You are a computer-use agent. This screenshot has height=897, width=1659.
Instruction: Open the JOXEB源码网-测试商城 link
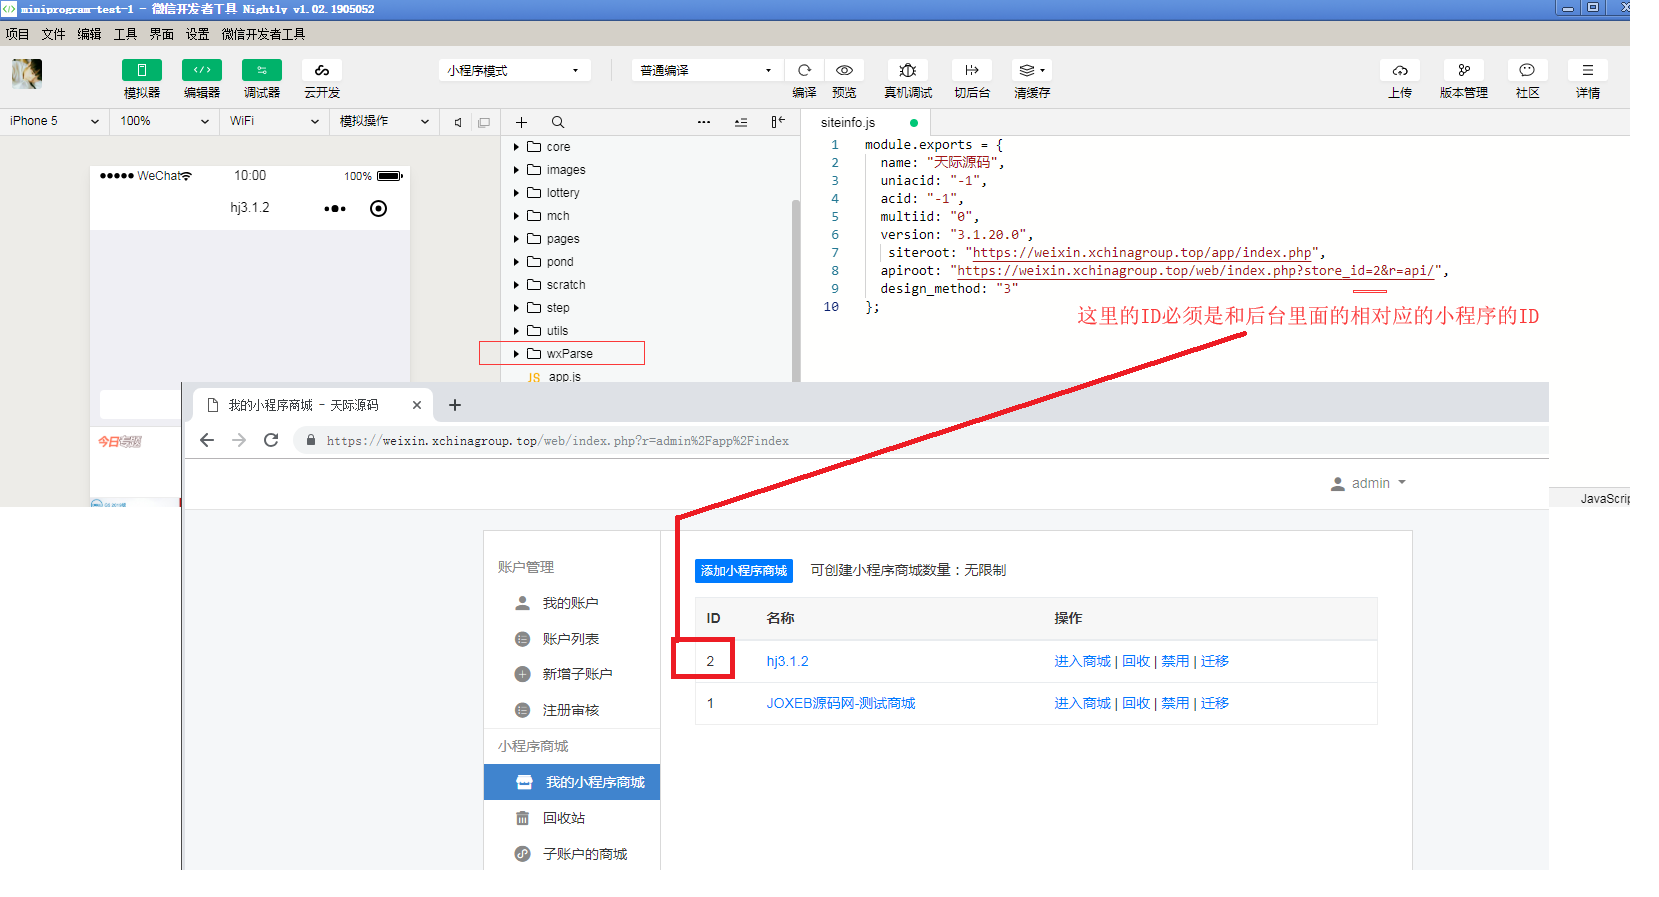[x=841, y=703]
